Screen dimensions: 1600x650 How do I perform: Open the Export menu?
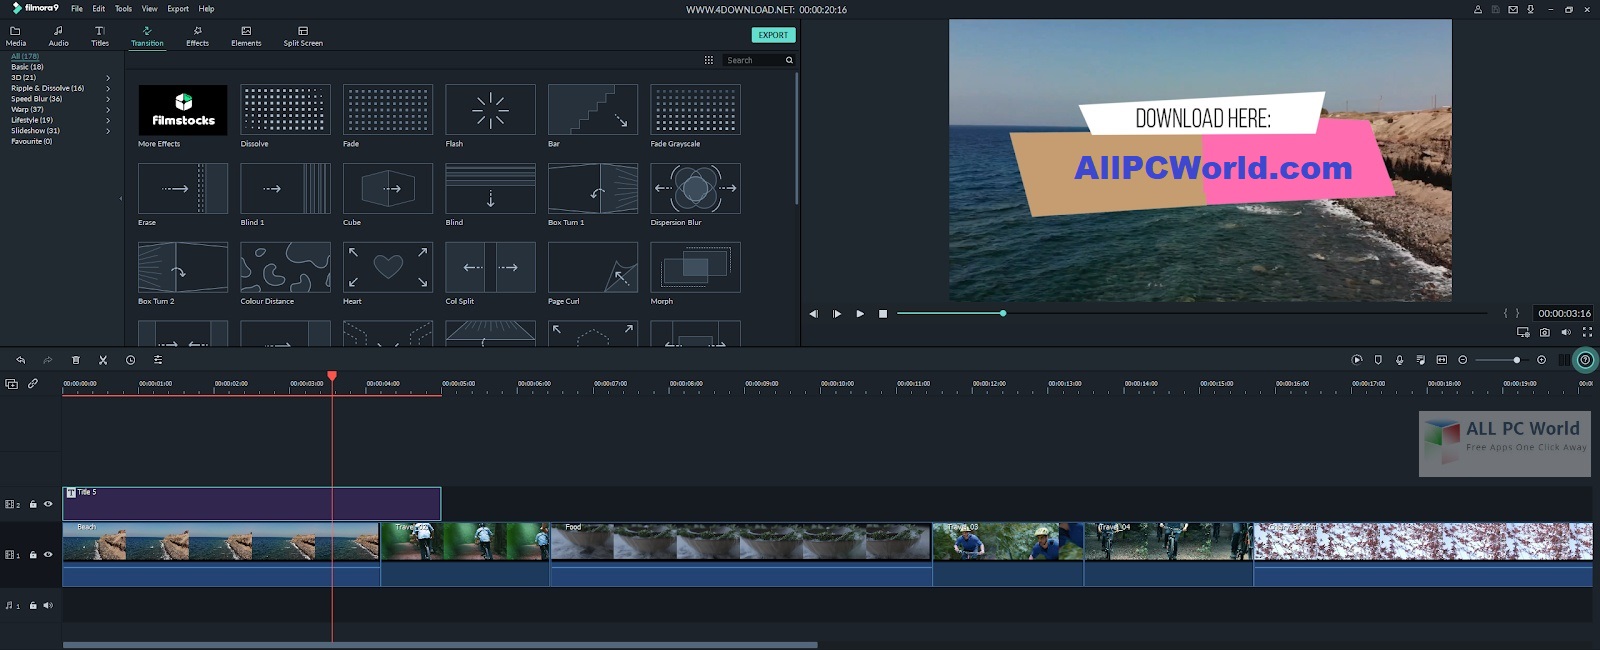tap(178, 9)
